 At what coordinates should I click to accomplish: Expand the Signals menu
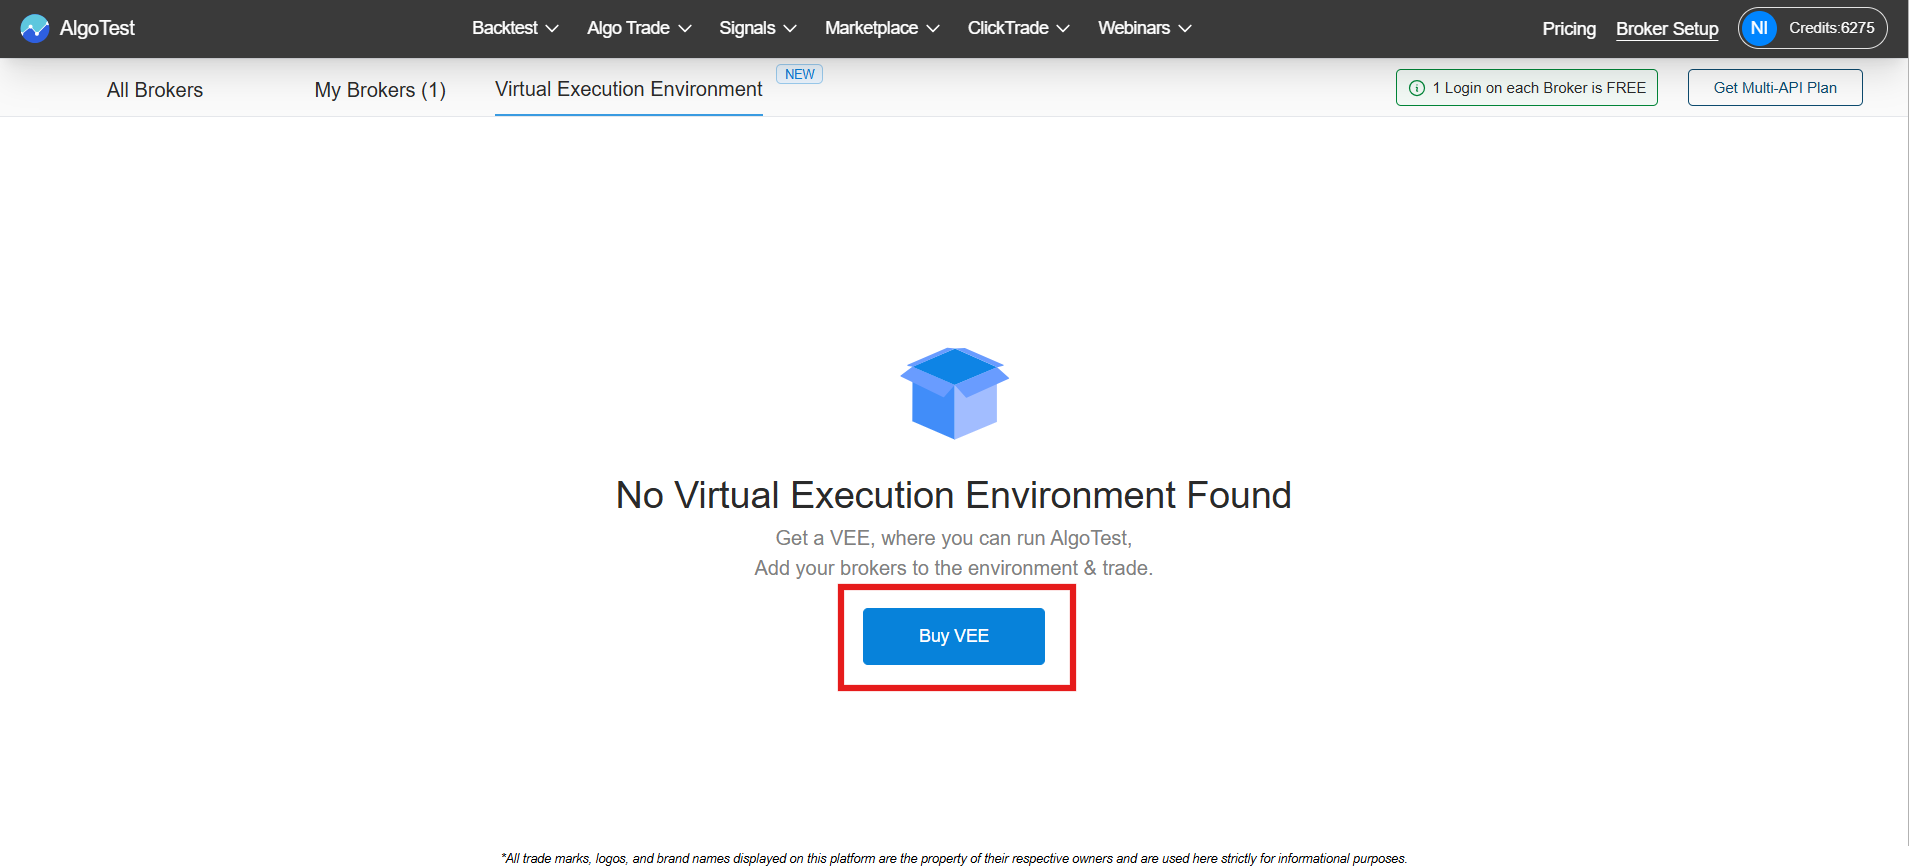[757, 28]
